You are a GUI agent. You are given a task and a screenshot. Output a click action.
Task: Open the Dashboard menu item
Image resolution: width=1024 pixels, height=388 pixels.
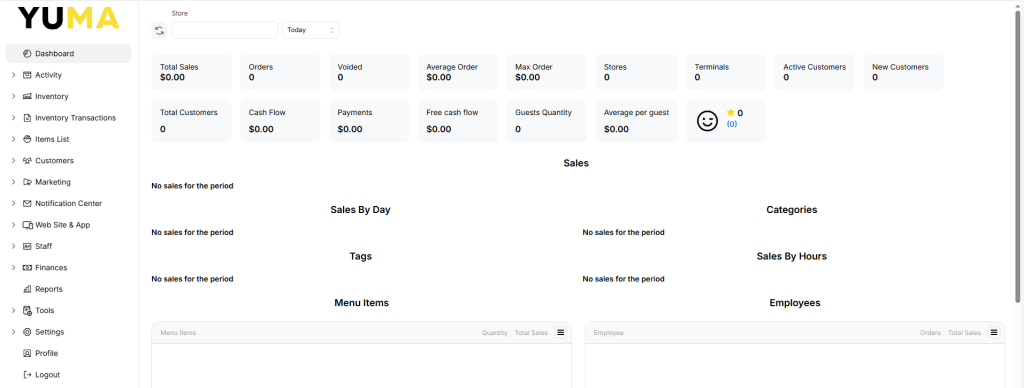click(69, 54)
